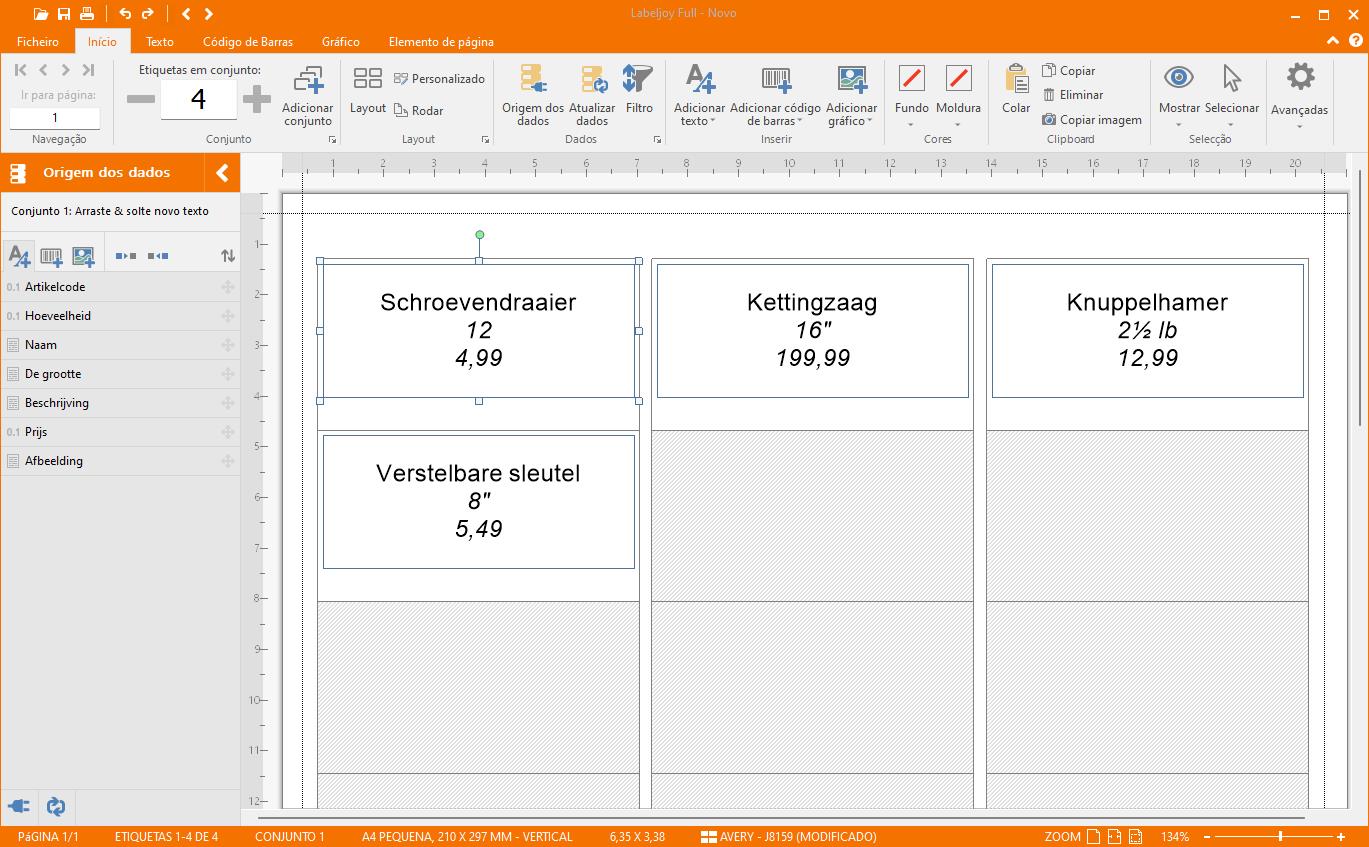Switch to the Código de Barras tab
Screen dimensions: 1369x847
click(x=248, y=42)
